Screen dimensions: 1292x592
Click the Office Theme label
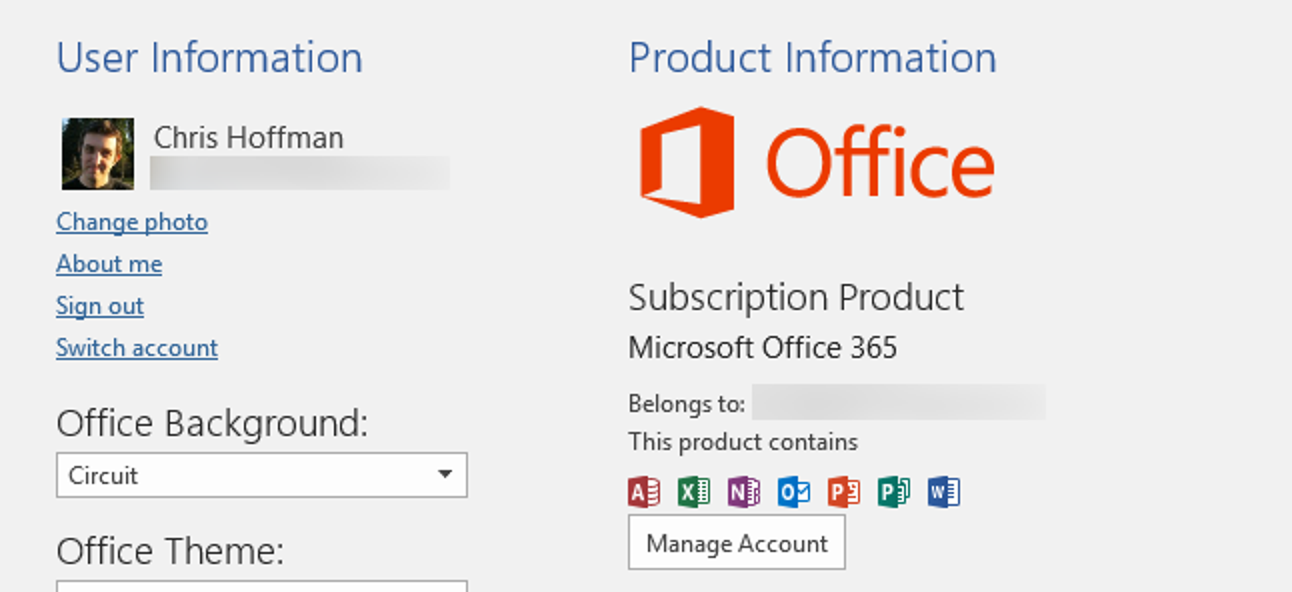(x=171, y=551)
